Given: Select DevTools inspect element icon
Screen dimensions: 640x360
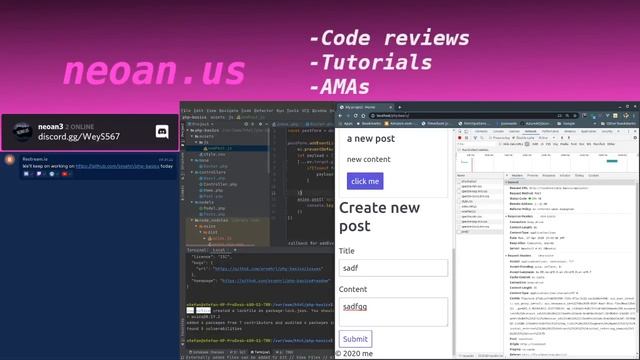Looking at the screenshot, I should click(460, 131).
